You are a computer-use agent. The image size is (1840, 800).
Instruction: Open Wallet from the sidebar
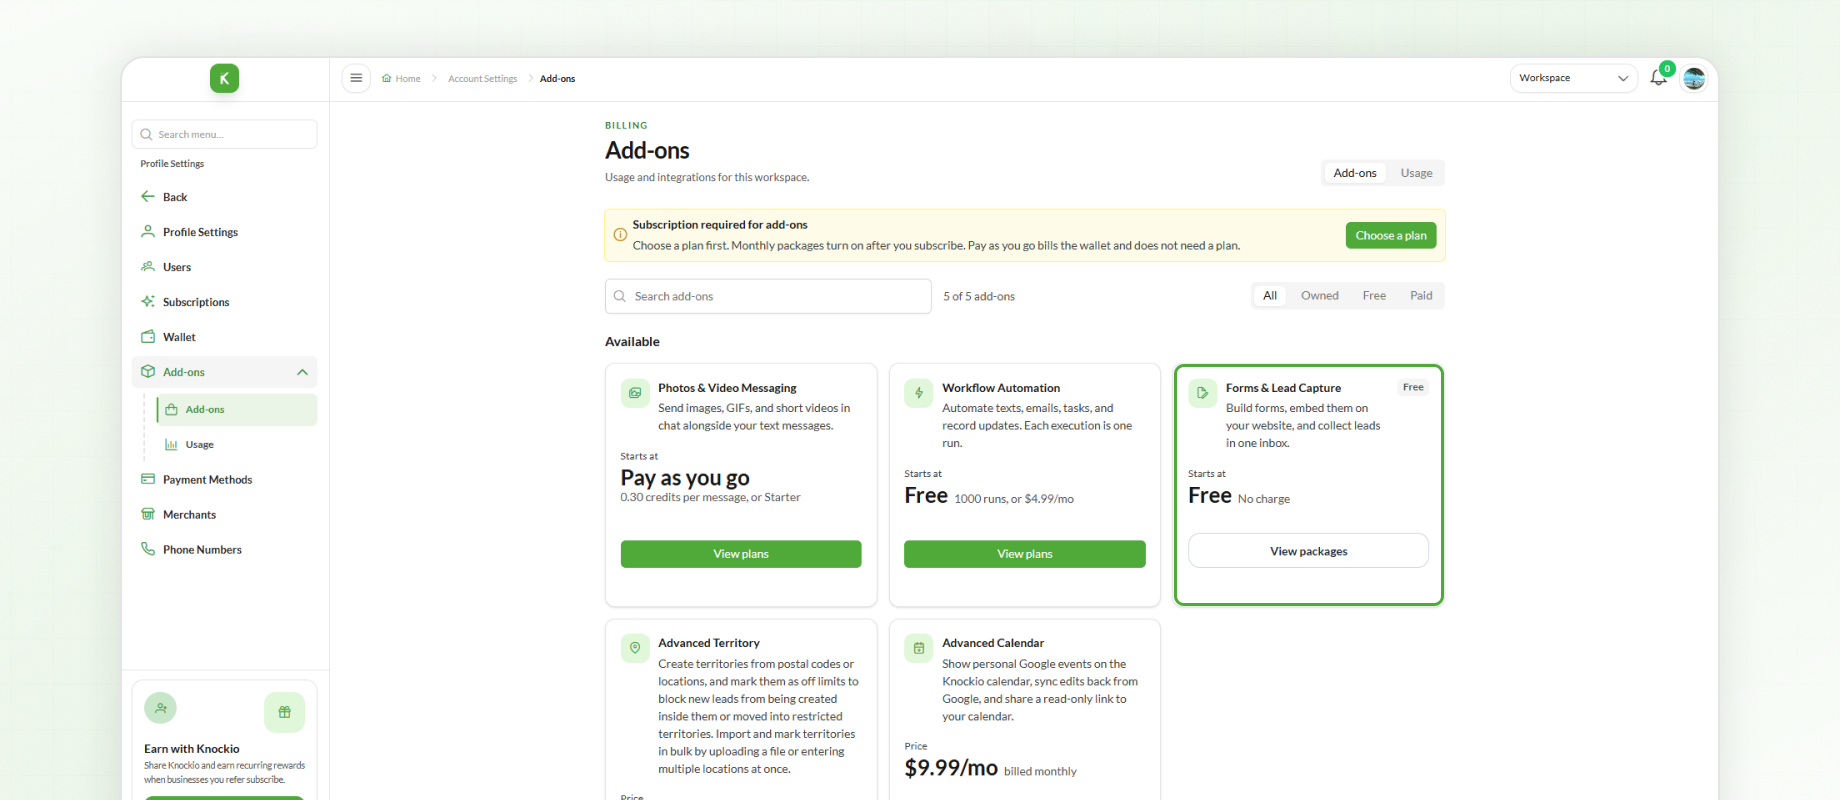tap(225, 337)
